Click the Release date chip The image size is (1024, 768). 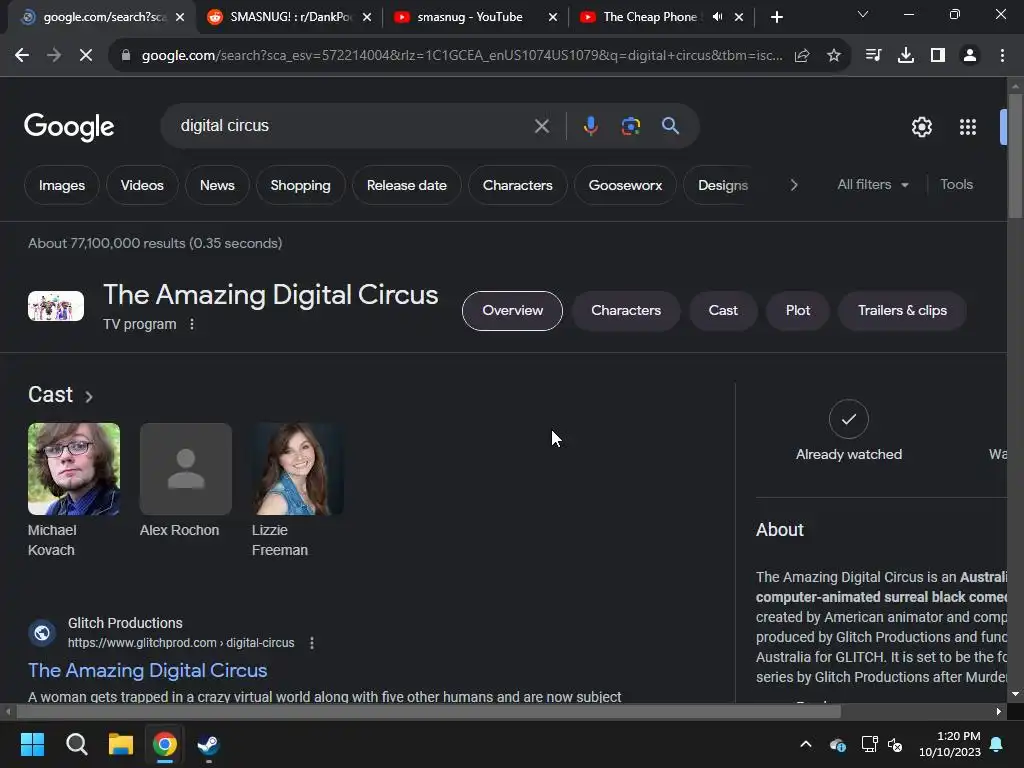pos(406,185)
